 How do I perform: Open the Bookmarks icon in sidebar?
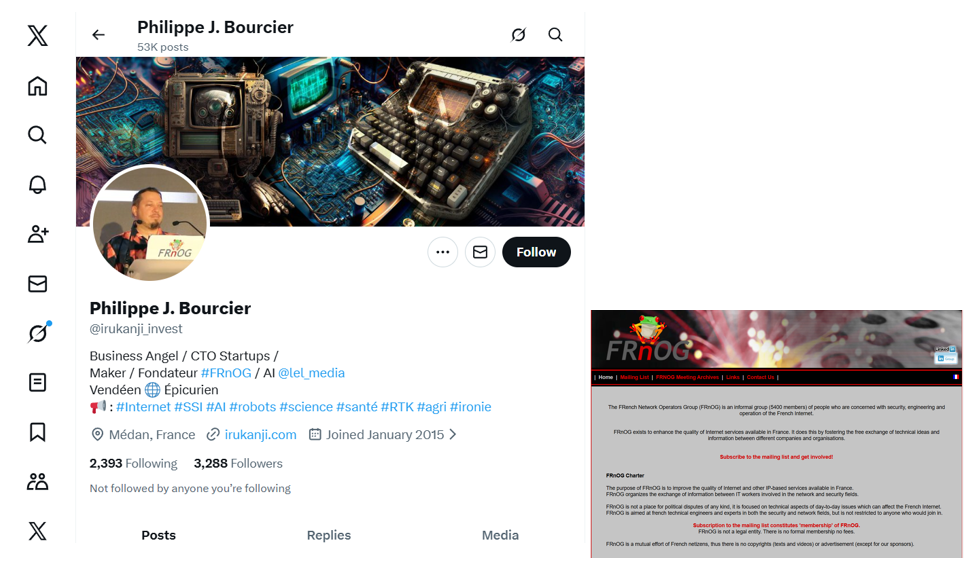(37, 432)
